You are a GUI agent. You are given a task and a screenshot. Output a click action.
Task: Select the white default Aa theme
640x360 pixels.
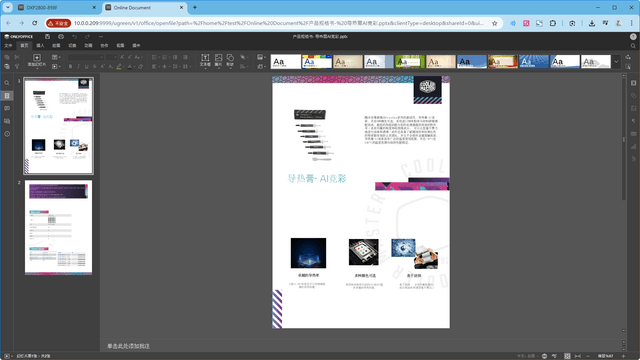click(x=286, y=62)
